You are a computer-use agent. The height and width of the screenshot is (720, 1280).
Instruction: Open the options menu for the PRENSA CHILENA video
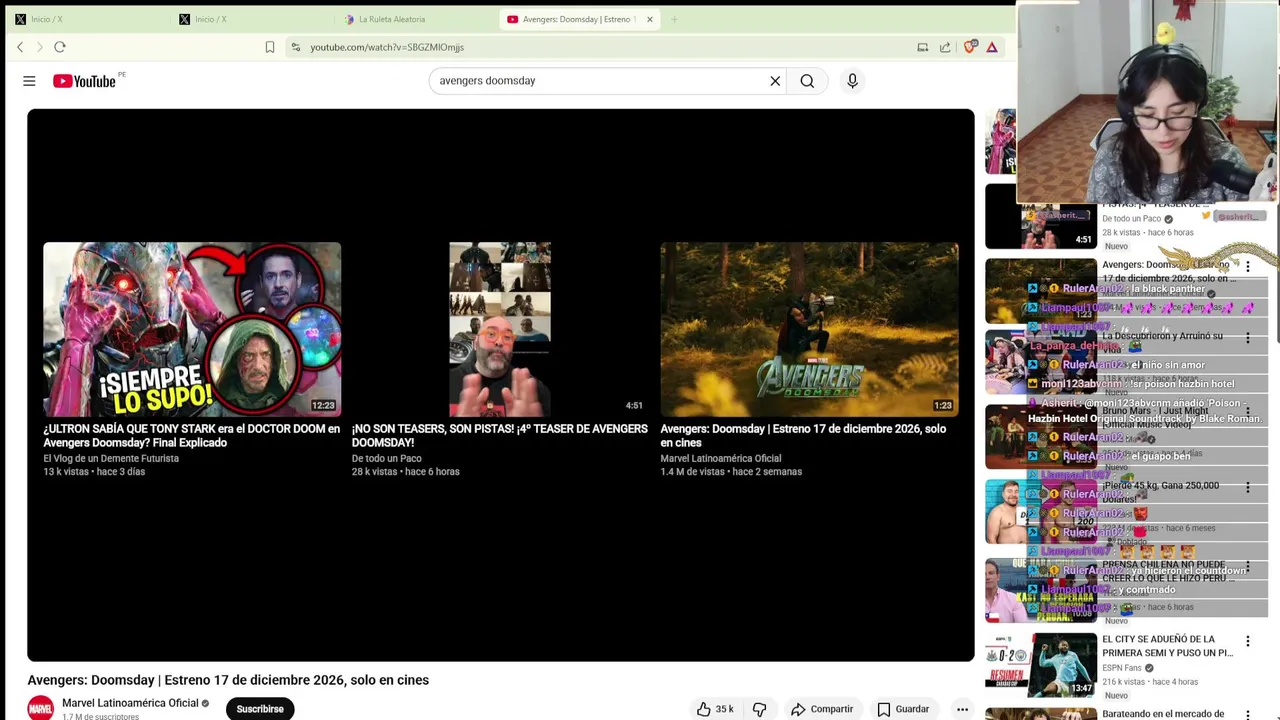1247,566
